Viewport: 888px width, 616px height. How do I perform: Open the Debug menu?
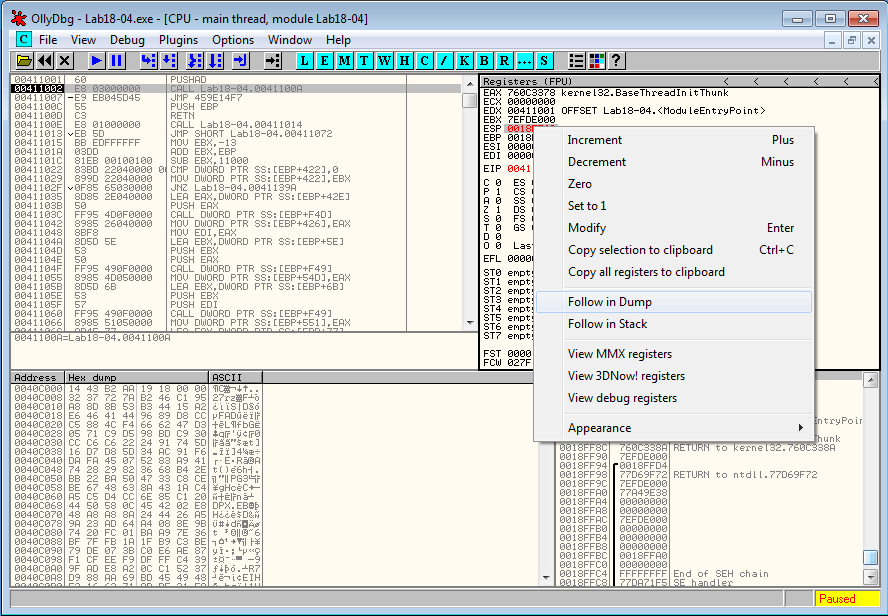127,40
